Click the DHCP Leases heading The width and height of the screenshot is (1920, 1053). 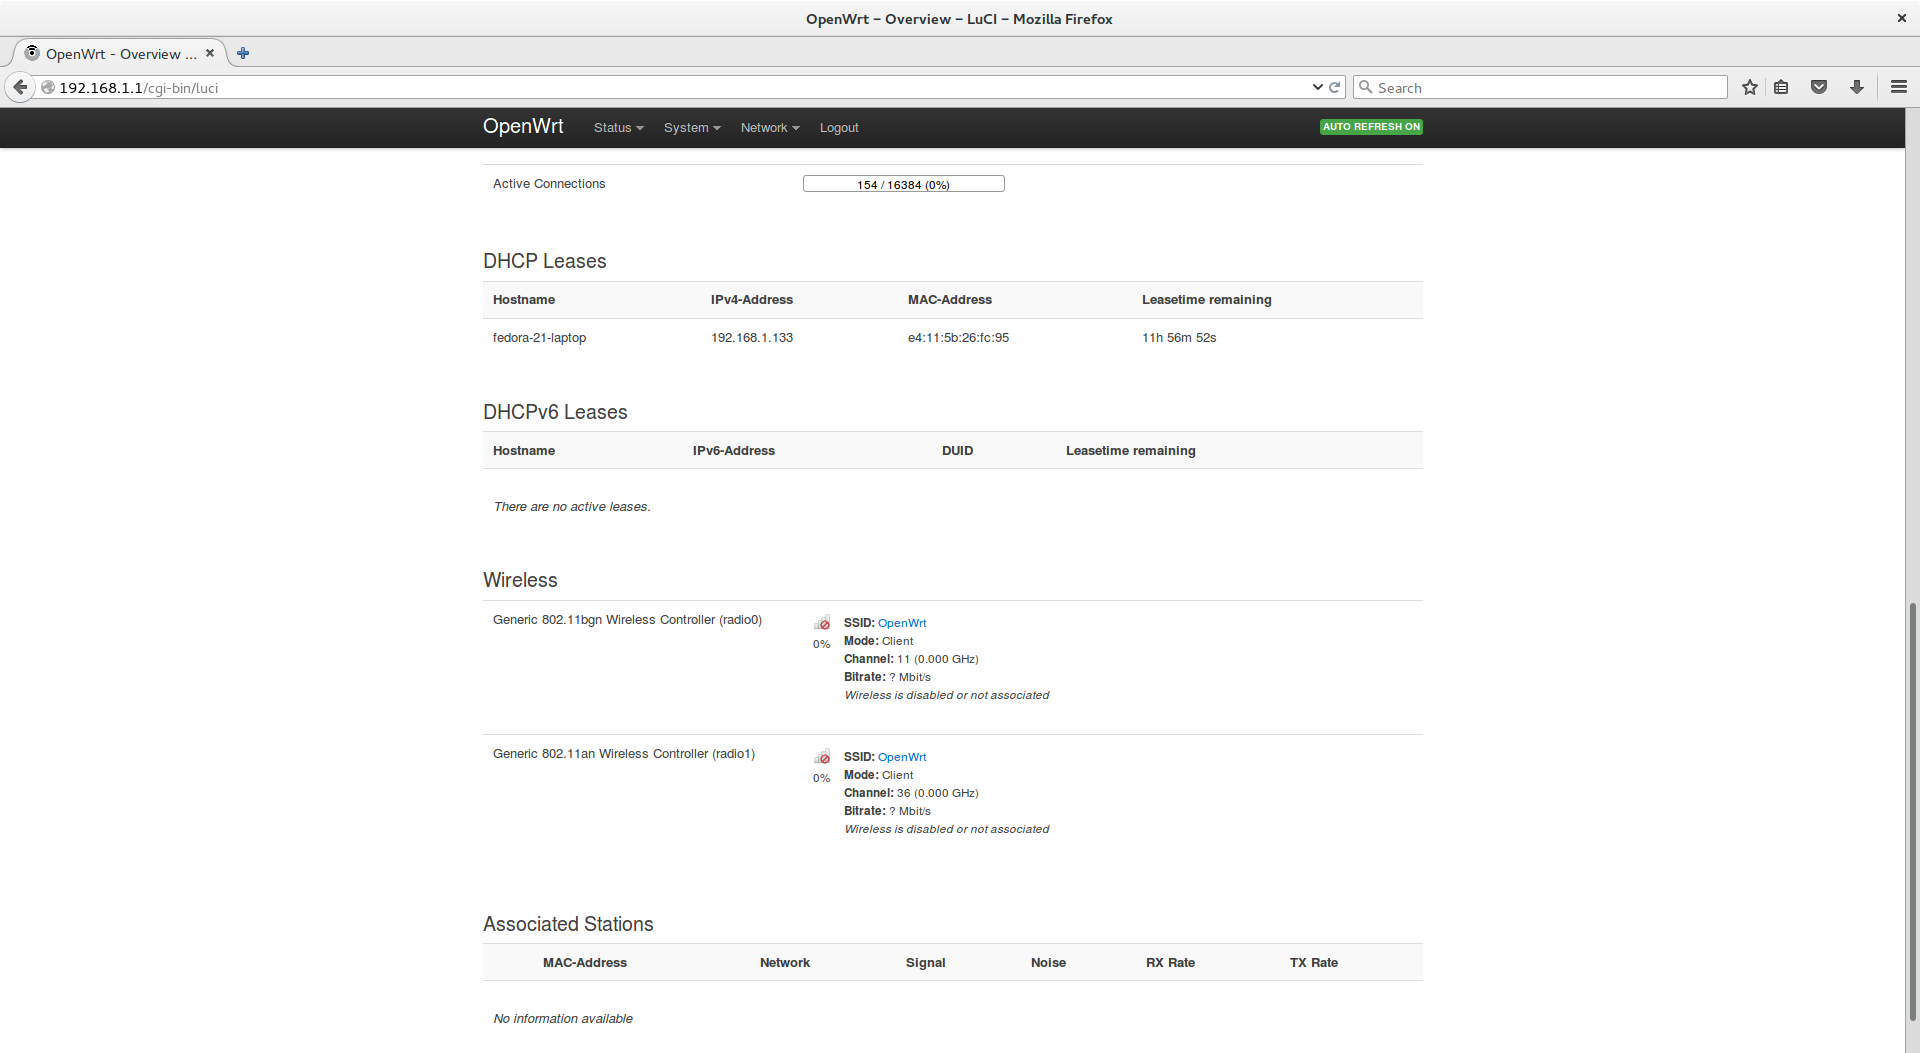tap(545, 261)
